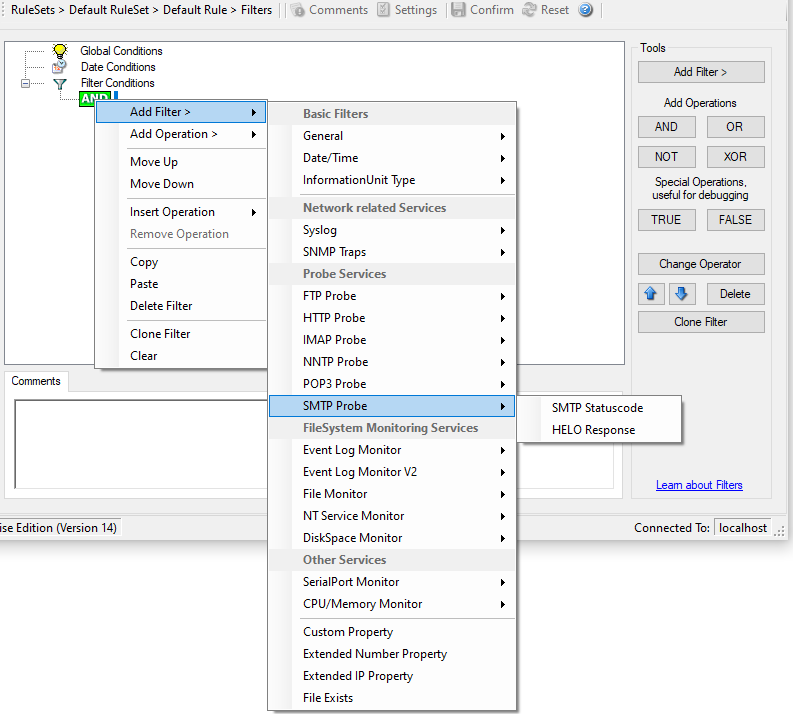Click the blue move down arrow button
The width and height of the screenshot is (793, 714).
[680, 294]
